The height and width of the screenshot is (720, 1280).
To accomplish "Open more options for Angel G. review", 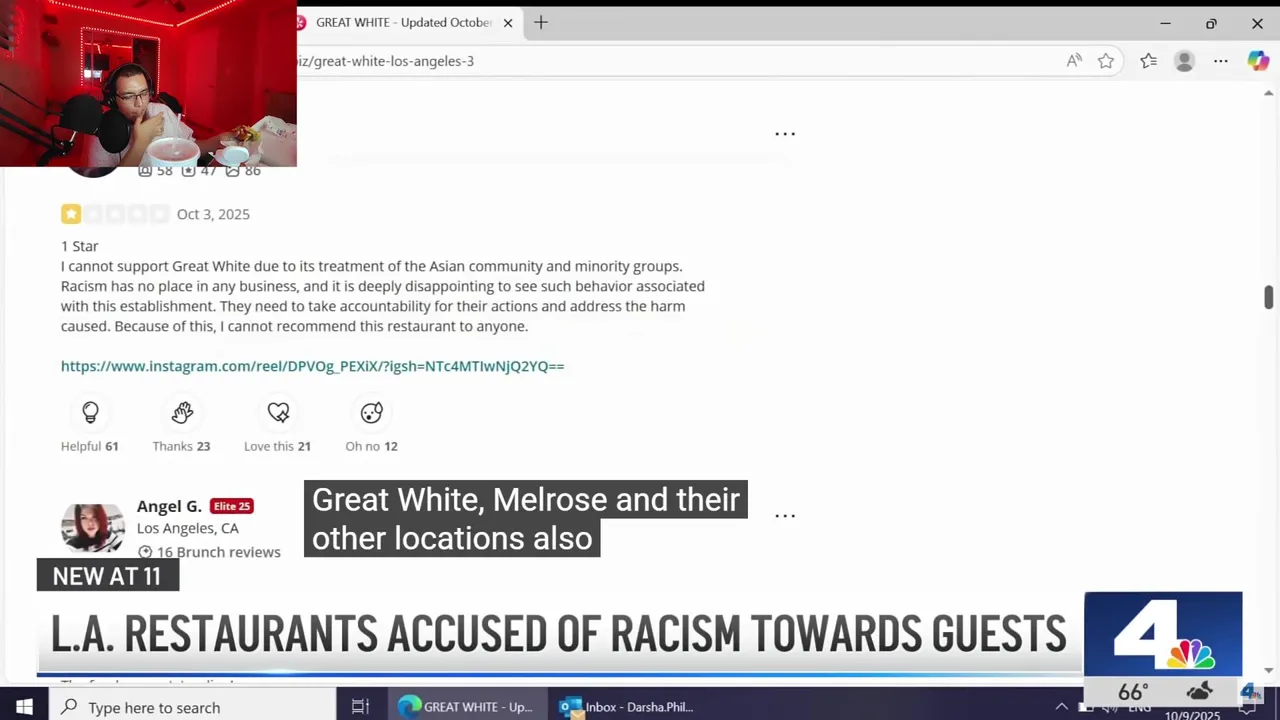I will tap(785, 516).
